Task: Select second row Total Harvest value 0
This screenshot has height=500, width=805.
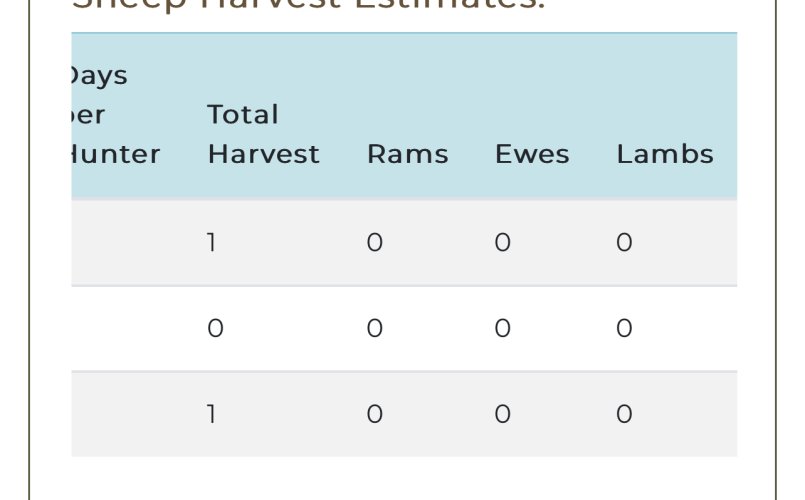Action: (216, 328)
